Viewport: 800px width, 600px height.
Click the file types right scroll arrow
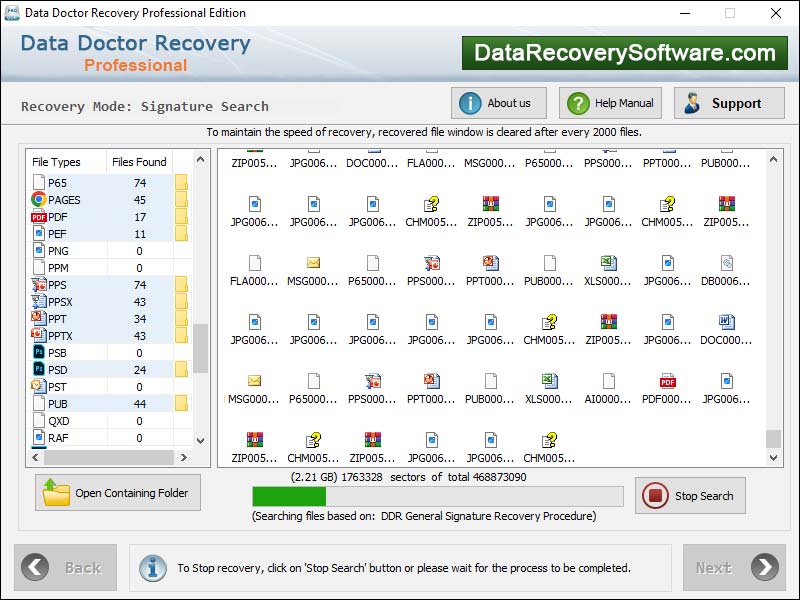coord(184,457)
